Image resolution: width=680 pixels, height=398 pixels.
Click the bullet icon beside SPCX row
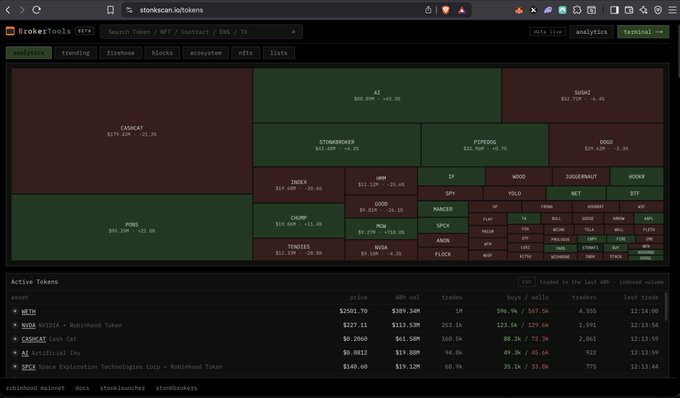15,367
